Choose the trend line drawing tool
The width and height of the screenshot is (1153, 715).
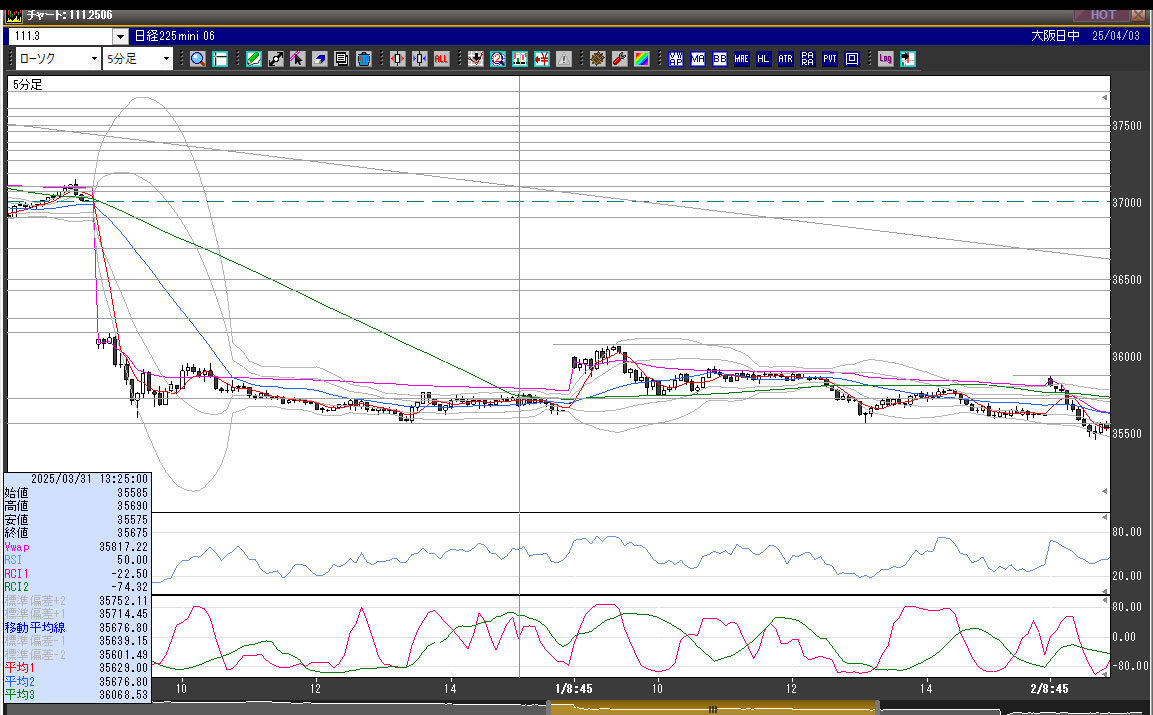(x=276, y=59)
